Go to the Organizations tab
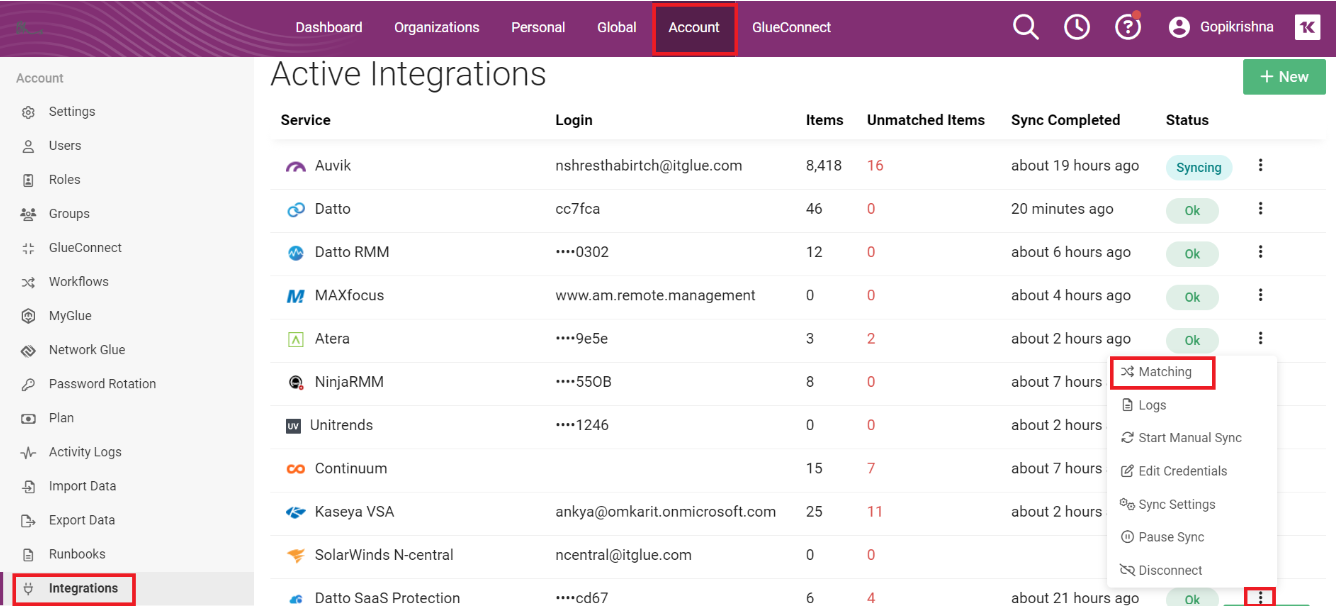 [x=437, y=27]
